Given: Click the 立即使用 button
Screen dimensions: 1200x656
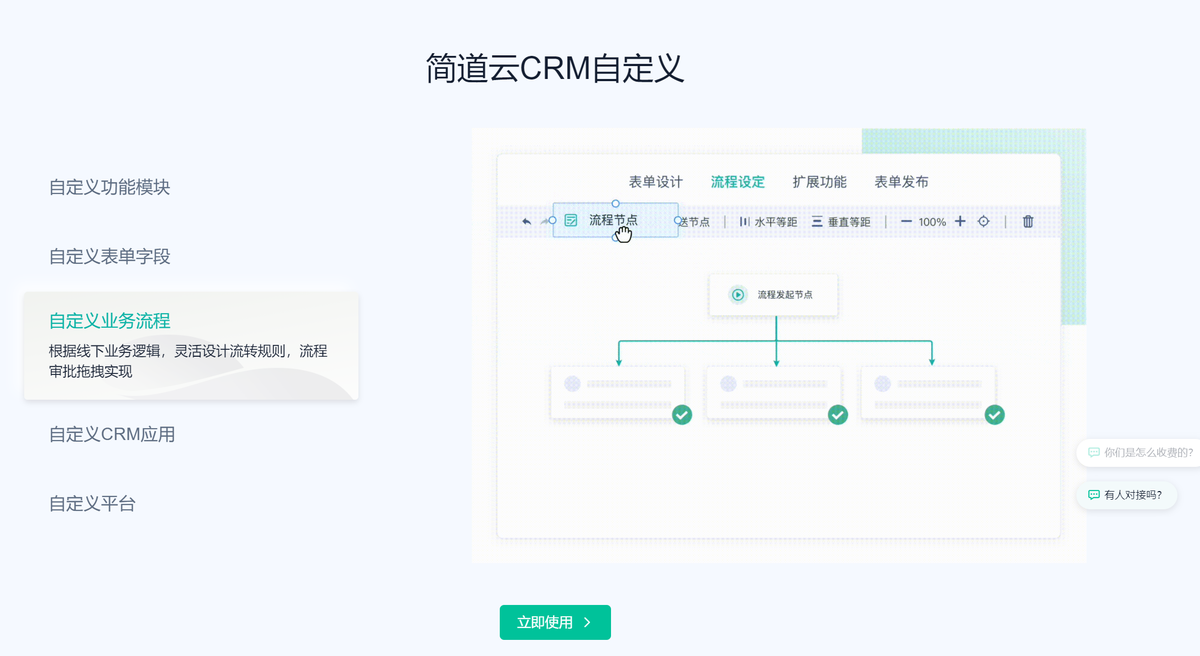Looking at the screenshot, I should (x=555, y=622).
